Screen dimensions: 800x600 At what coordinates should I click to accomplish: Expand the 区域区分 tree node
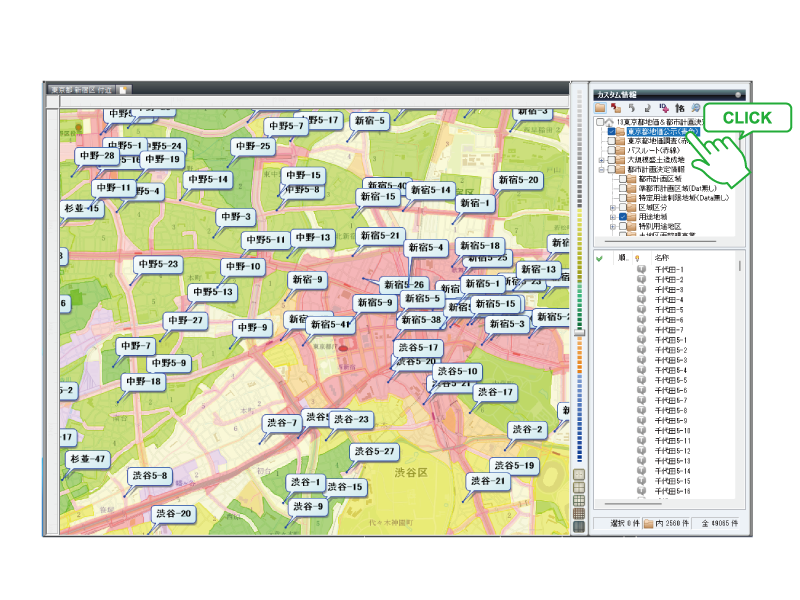pos(613,208)
